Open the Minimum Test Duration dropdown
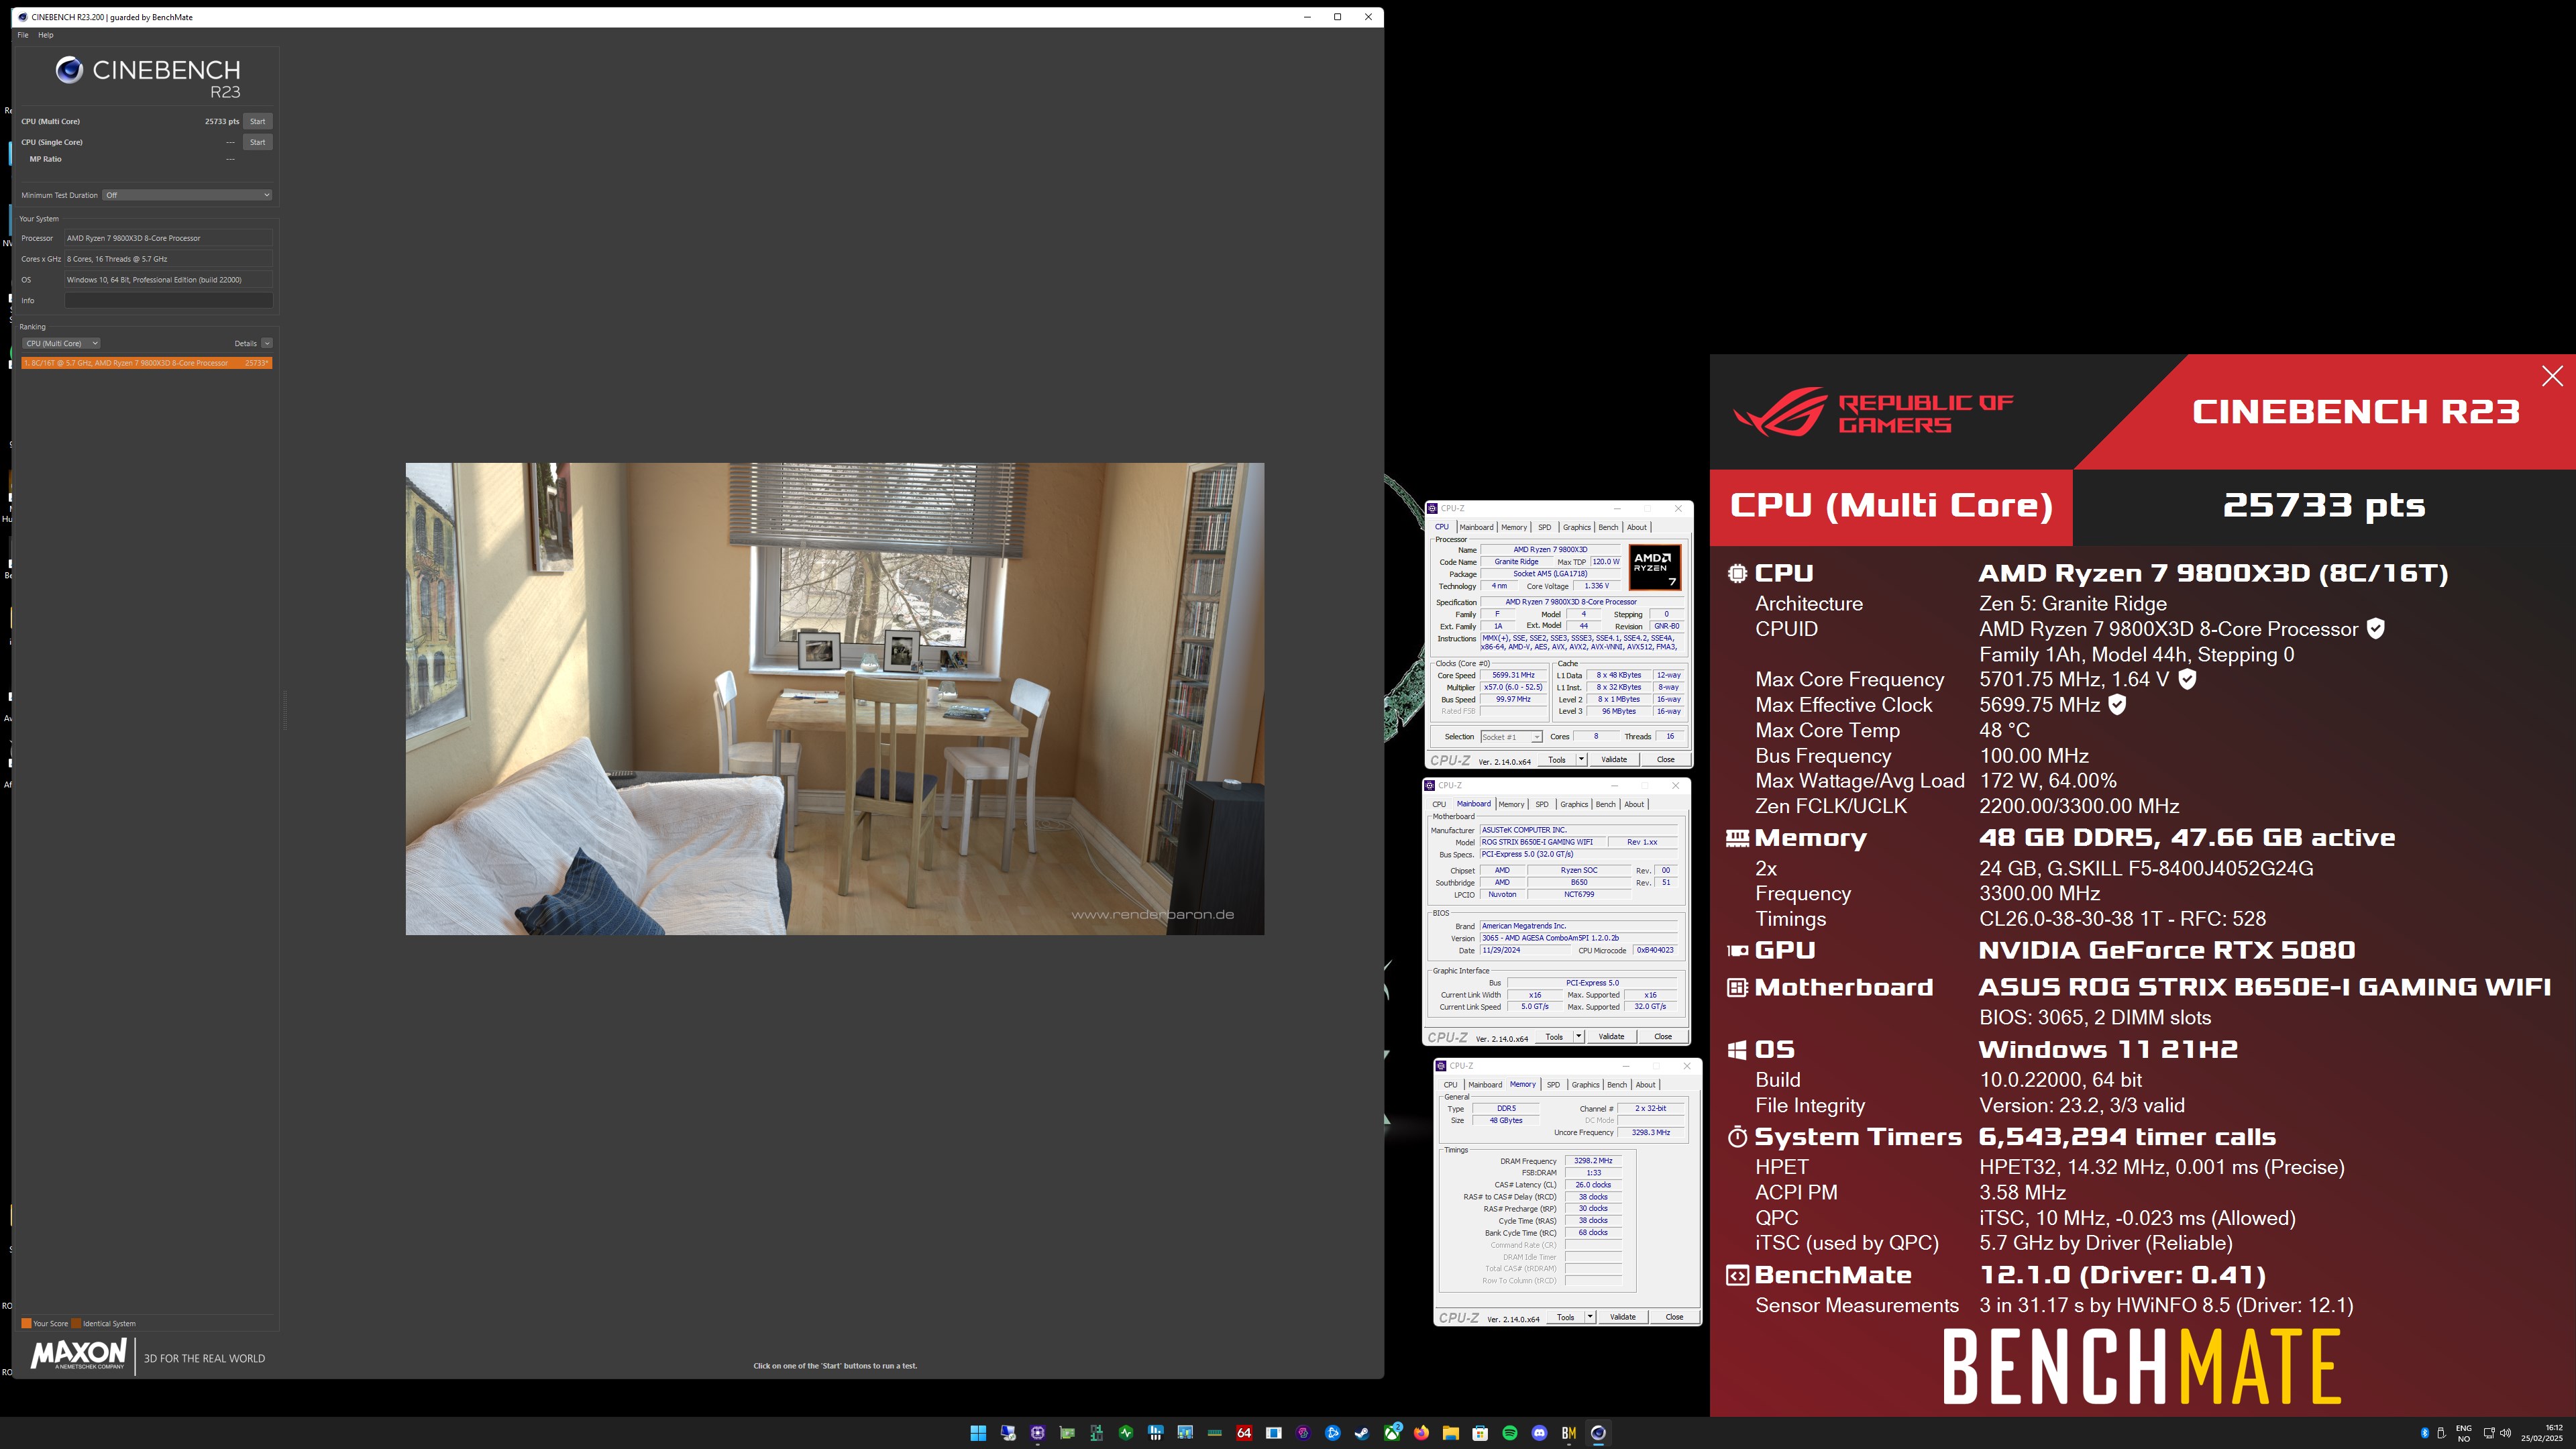This screenshot has width=2576, height=1449. point(187,195)
